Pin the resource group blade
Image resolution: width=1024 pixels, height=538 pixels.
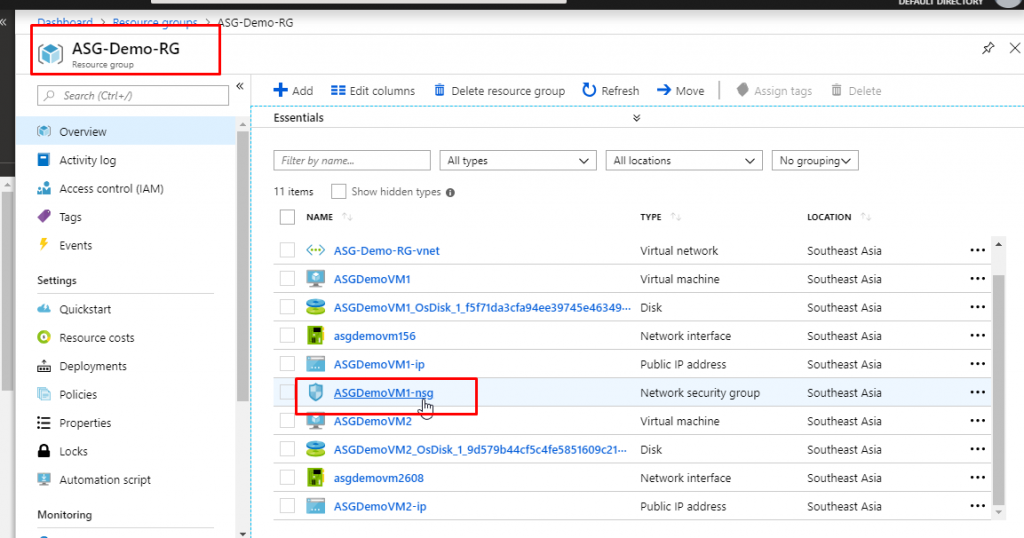click(988, 48)
